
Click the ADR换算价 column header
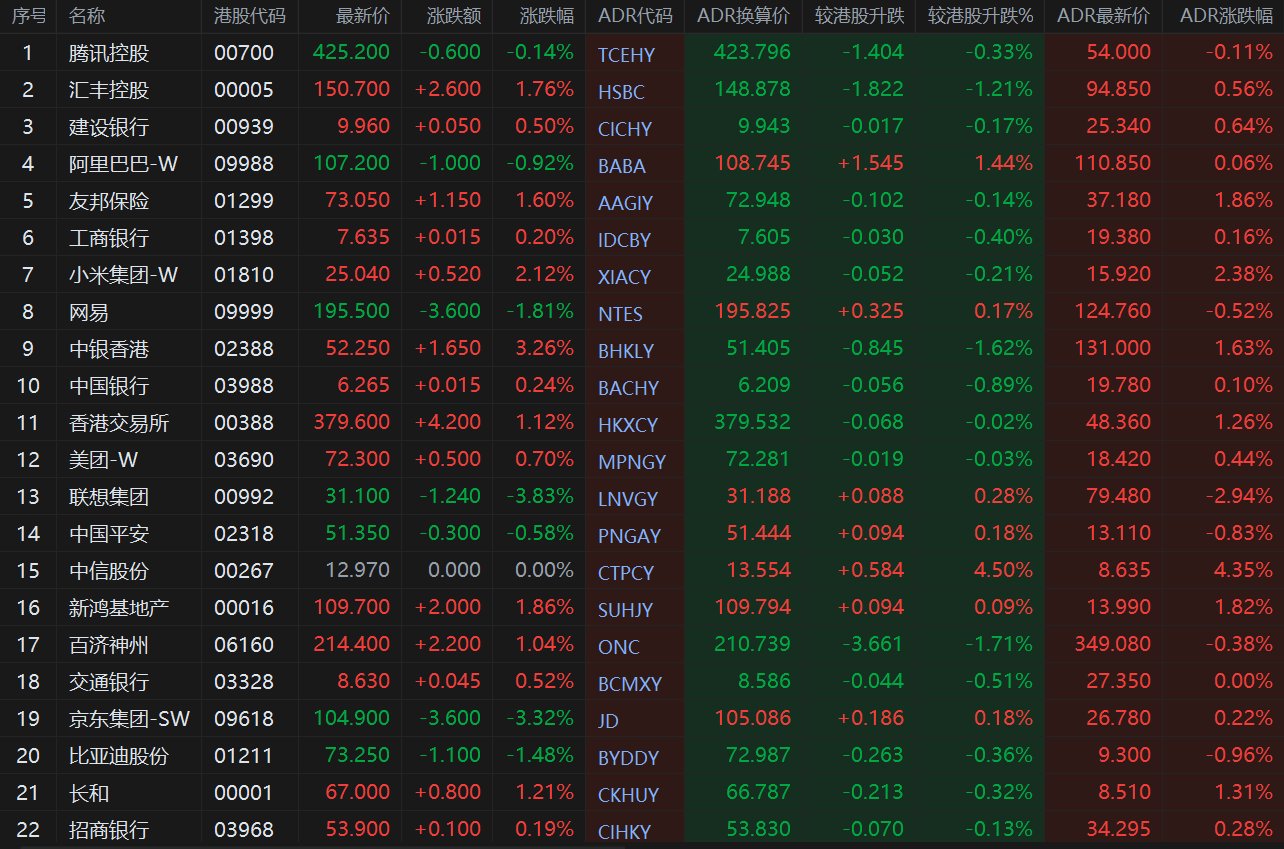743,16
